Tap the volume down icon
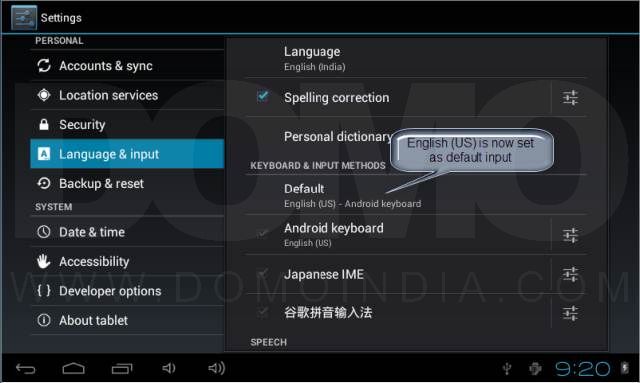This screenshot has width=640, height=383. click(x=169, y=368)
